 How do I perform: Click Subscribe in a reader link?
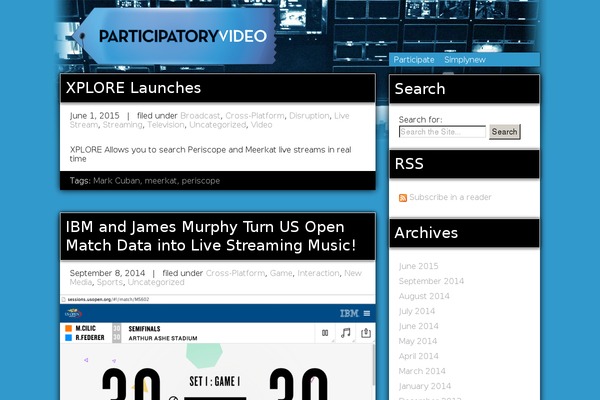[x=450, y=197]
